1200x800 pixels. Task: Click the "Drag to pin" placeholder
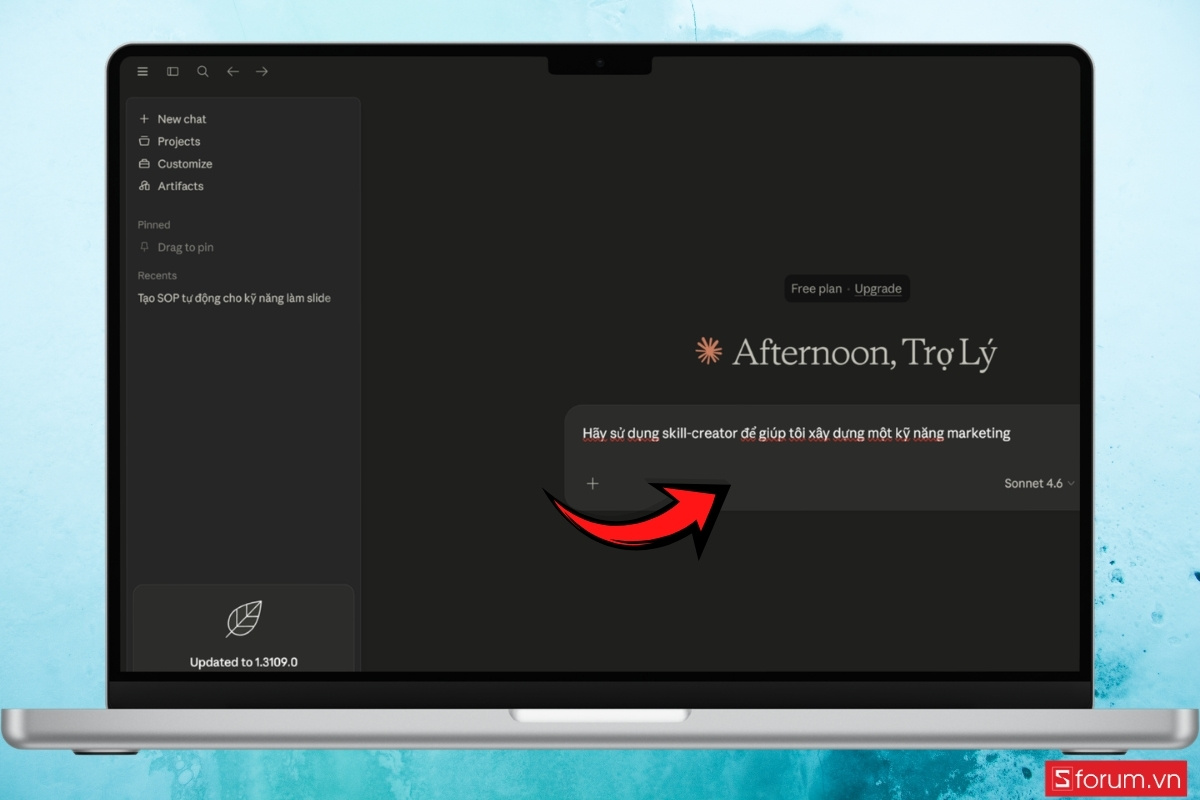pyautogui.click(x=186, y=247)
